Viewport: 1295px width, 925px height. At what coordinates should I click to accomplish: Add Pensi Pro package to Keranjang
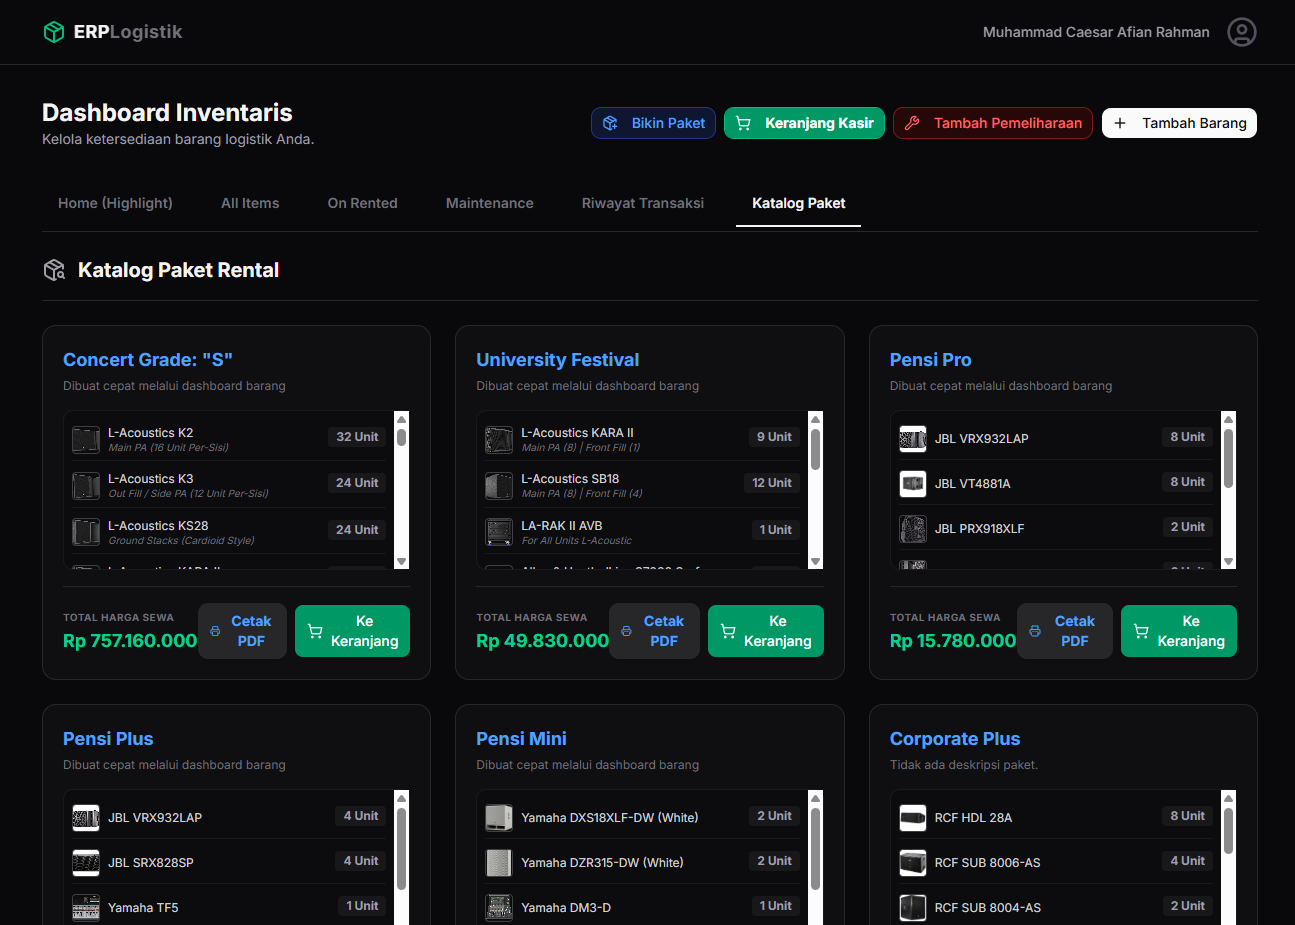point(1179,631)
